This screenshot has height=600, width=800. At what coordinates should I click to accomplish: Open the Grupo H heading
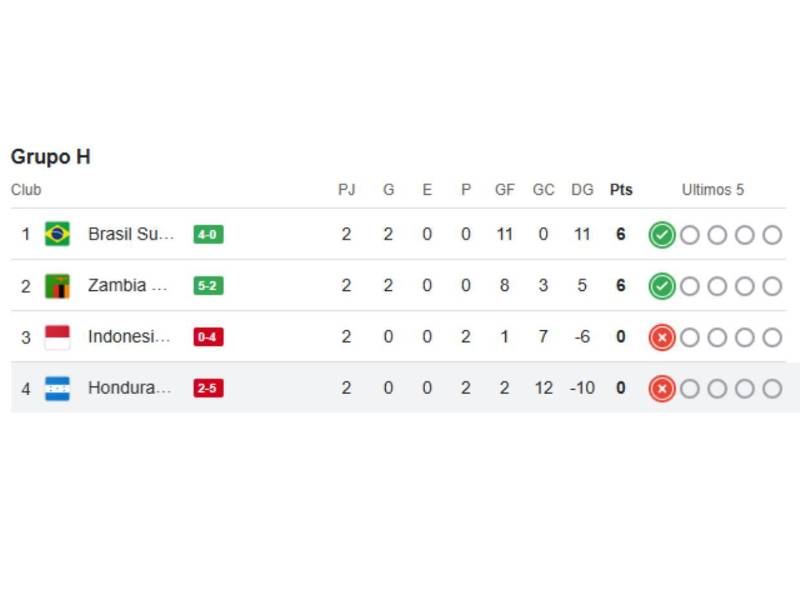50,157
